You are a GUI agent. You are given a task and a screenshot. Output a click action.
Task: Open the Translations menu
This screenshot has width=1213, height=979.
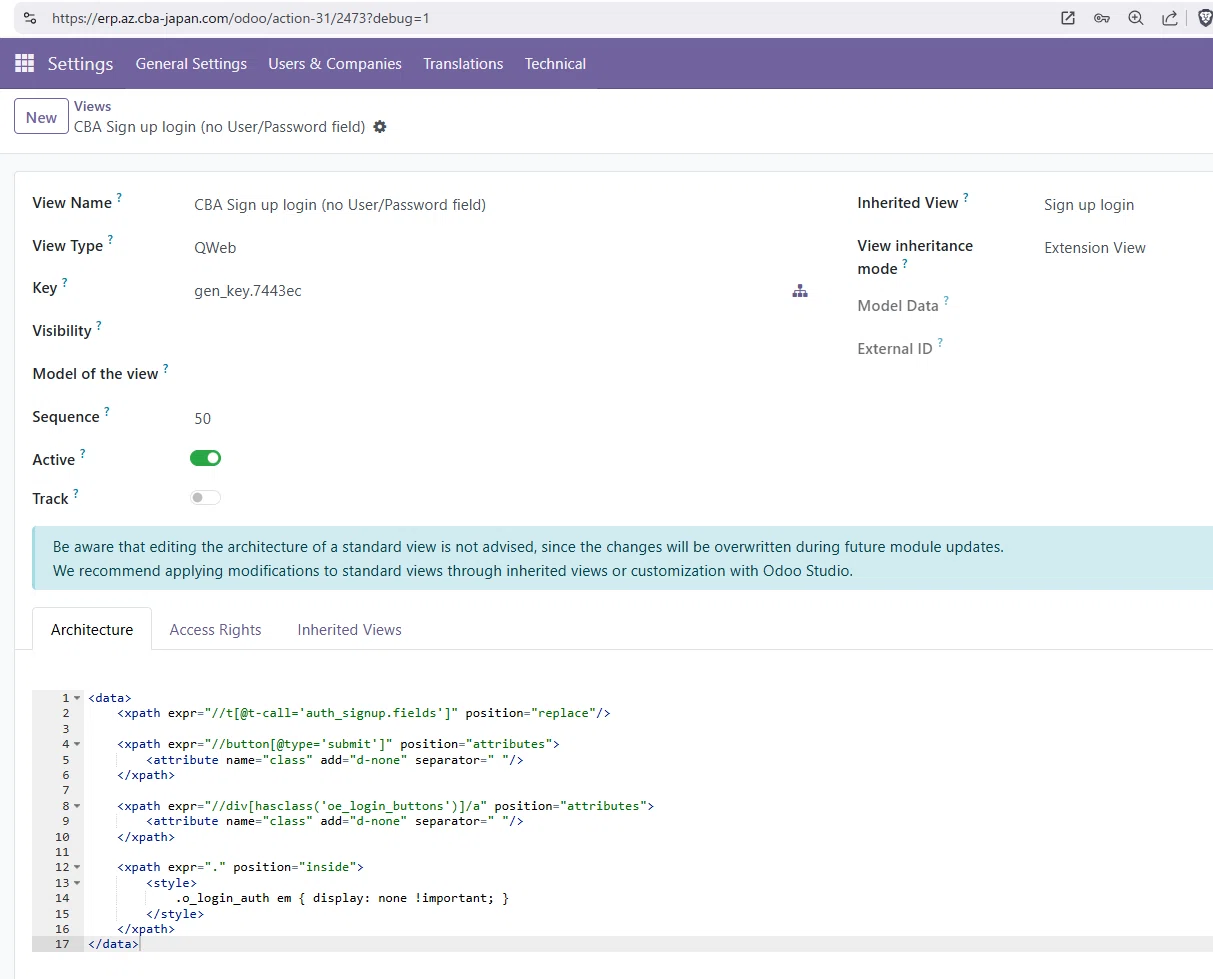[x=463, y=63]
